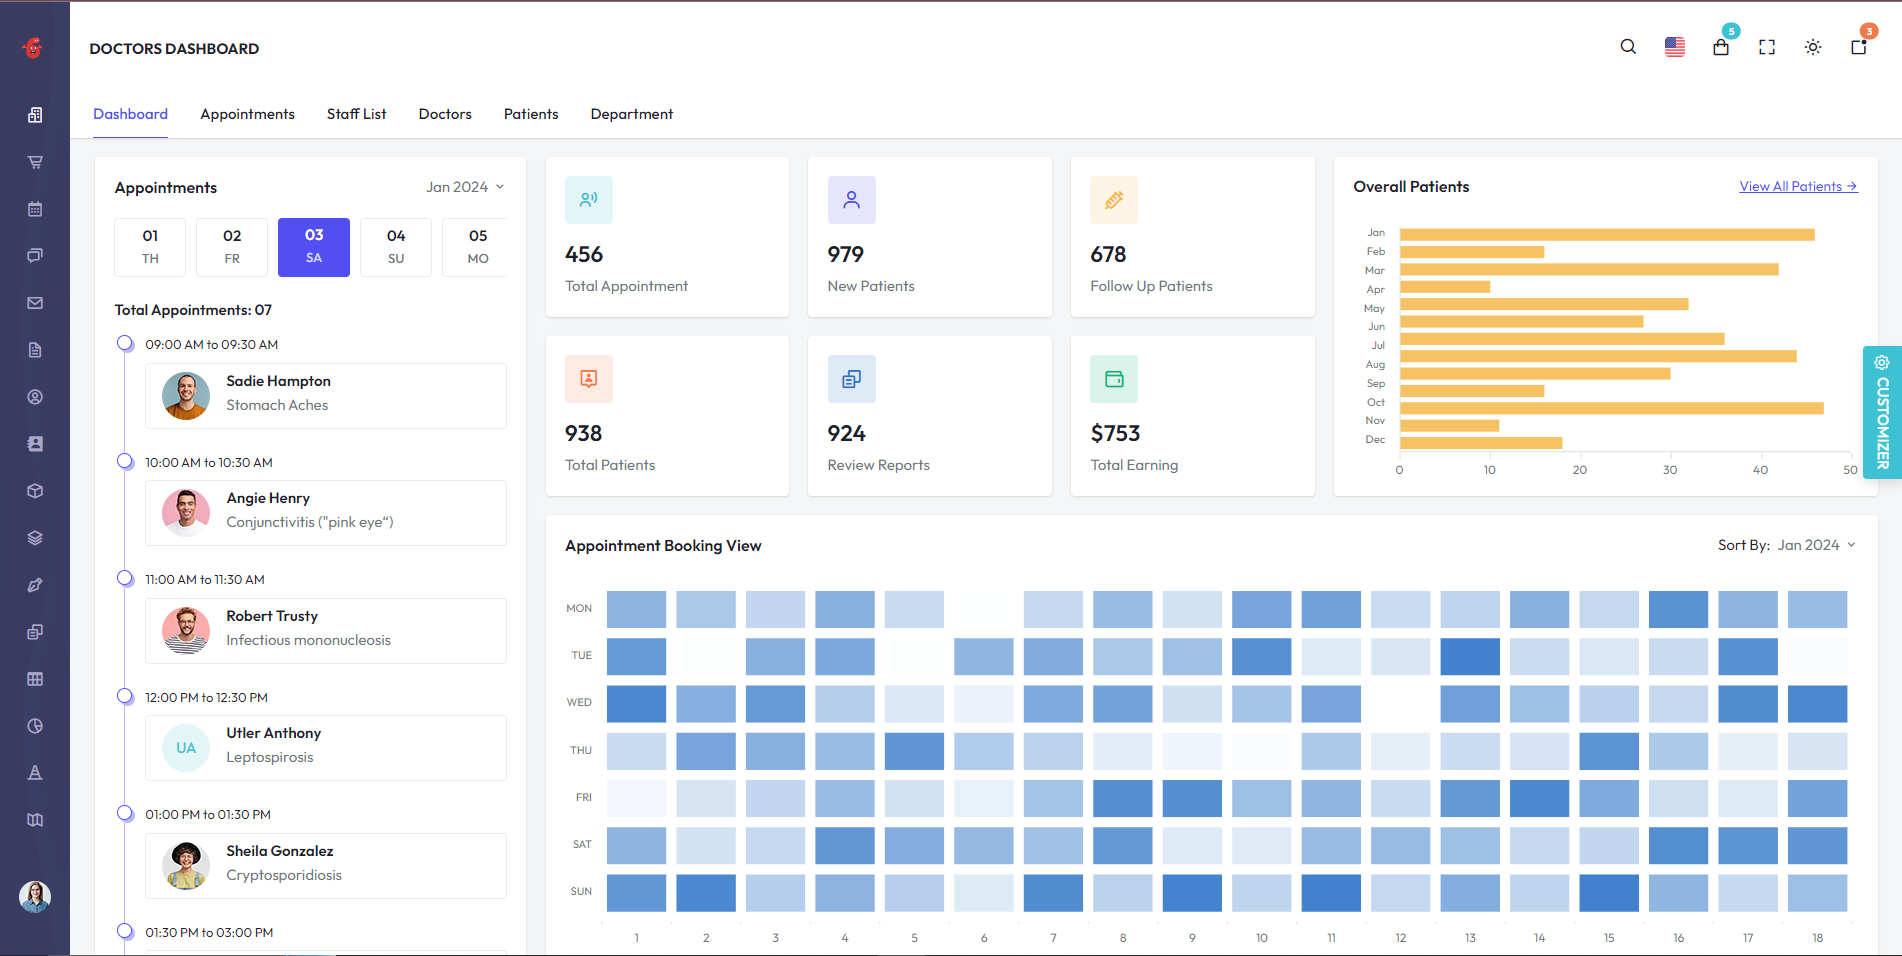Open the calendar icon in the sidebar
This screenshot has width=1902, height=956.
(x=35, y=209)
